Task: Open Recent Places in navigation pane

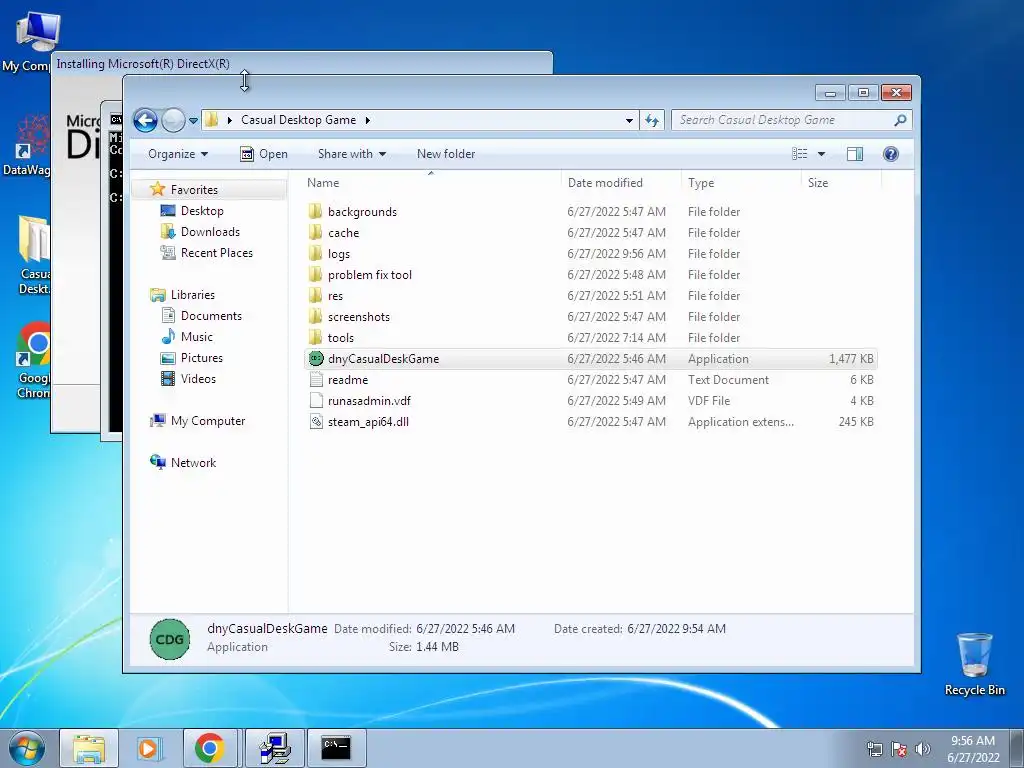Action: (x=216, y=253)
